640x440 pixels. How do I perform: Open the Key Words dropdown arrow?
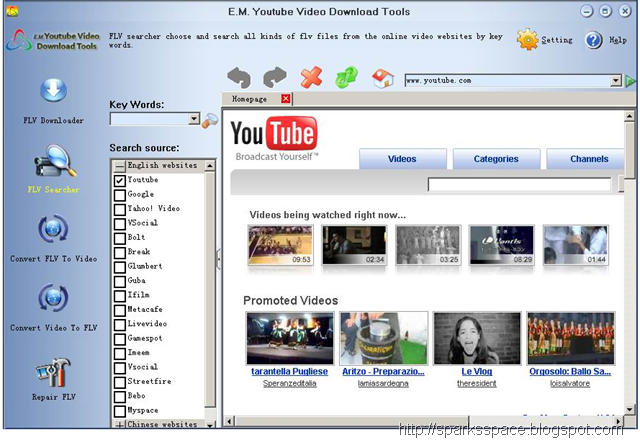(194, 119)
